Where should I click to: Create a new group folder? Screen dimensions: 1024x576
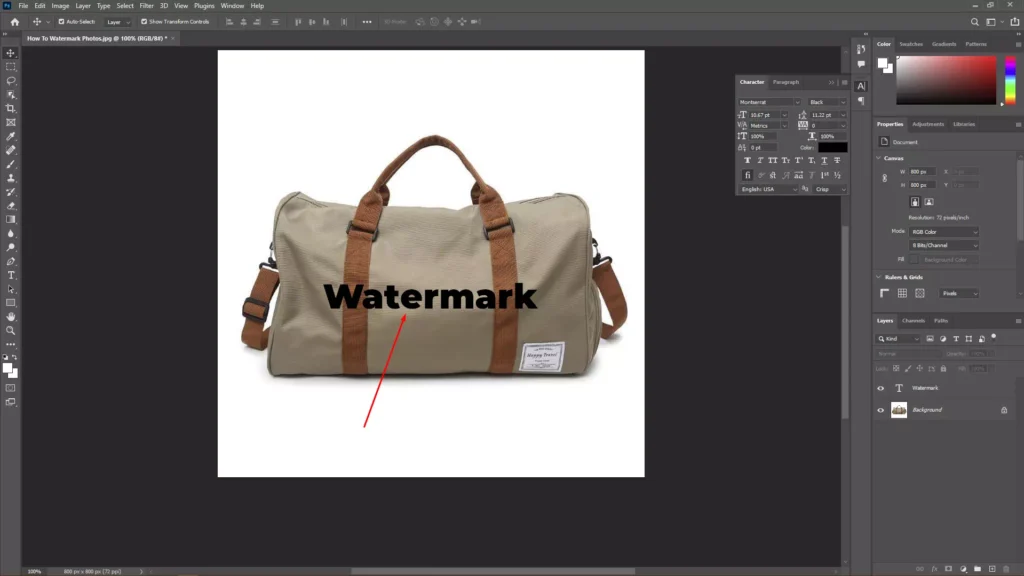click(978, 569)
